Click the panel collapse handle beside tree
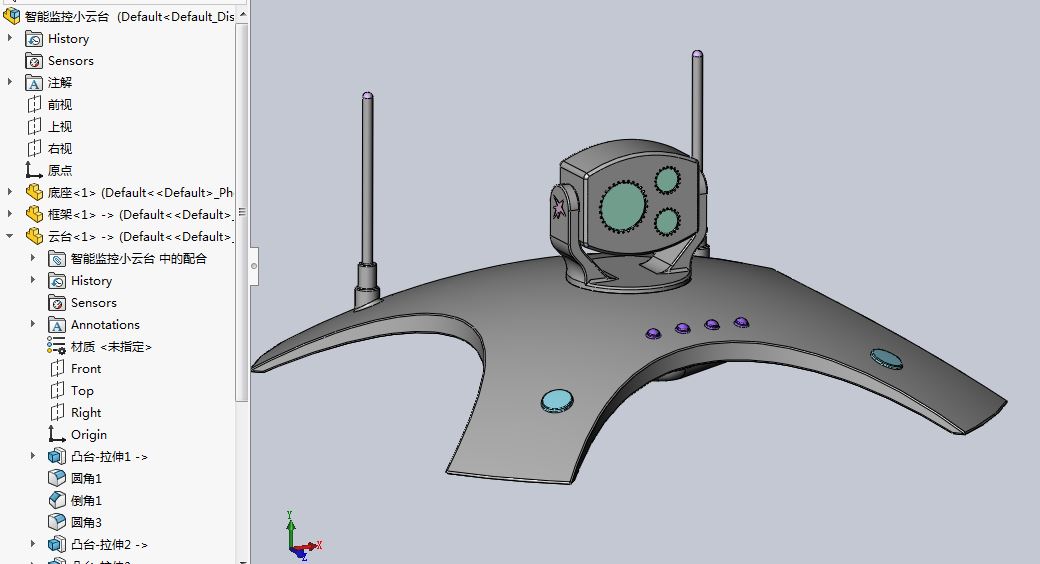This screenshot has width=1040, height=564. point(254,266)
